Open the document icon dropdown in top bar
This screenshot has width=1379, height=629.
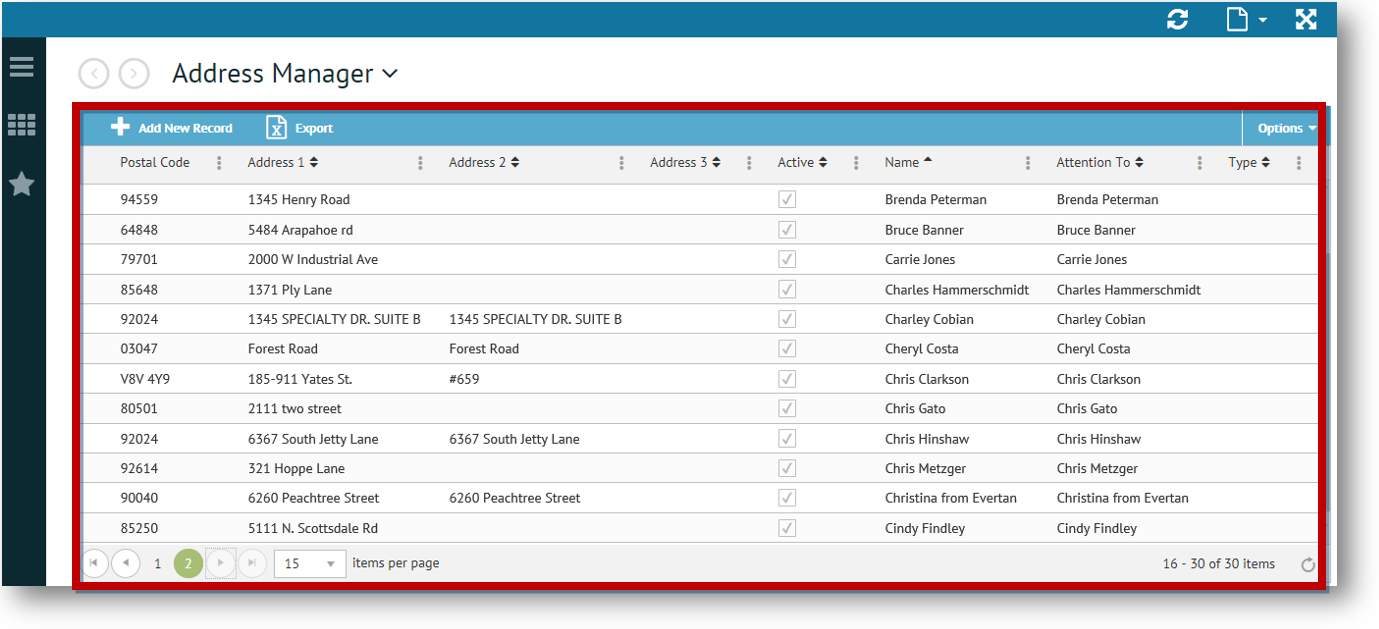point(1246,19)
